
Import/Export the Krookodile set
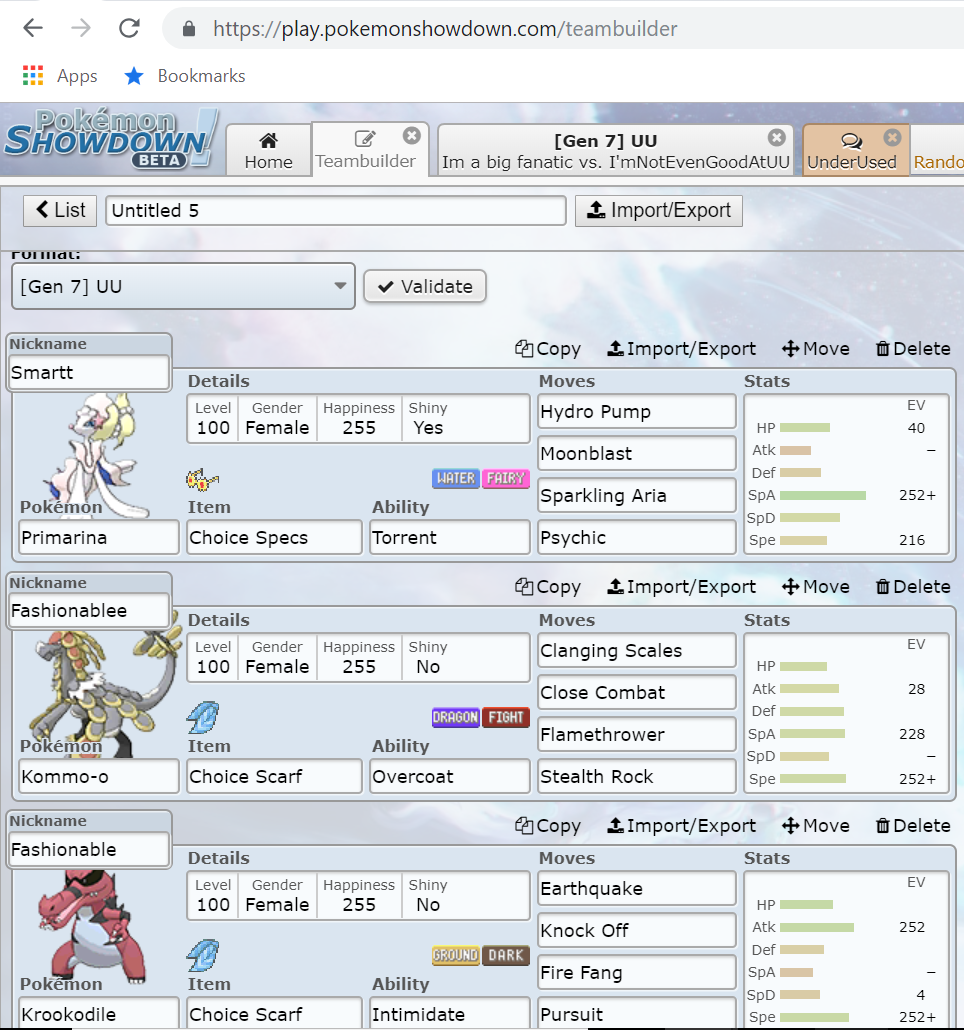pos(681,826)
